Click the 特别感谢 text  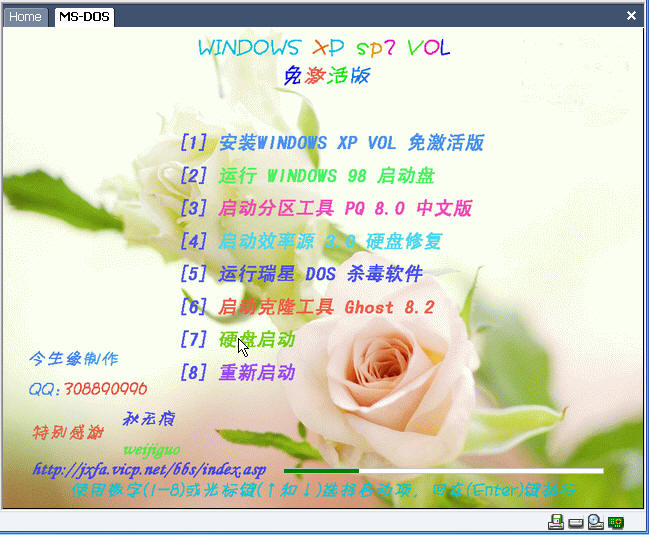coord(68,432)
